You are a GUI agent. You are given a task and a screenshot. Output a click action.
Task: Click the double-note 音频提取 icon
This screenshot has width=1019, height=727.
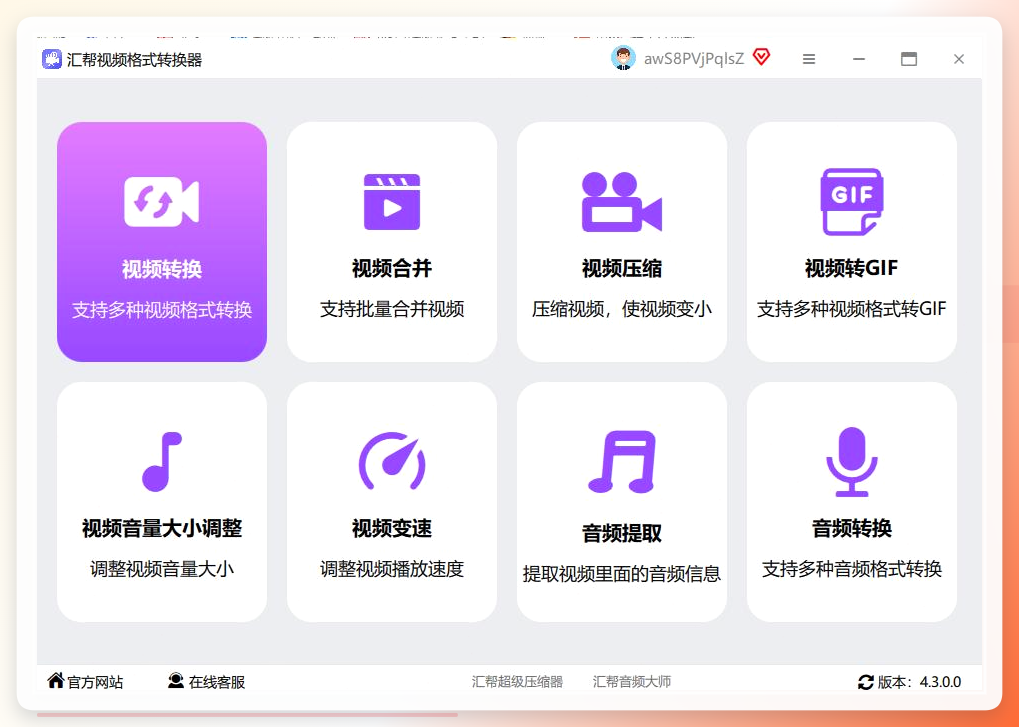point(622,462)
